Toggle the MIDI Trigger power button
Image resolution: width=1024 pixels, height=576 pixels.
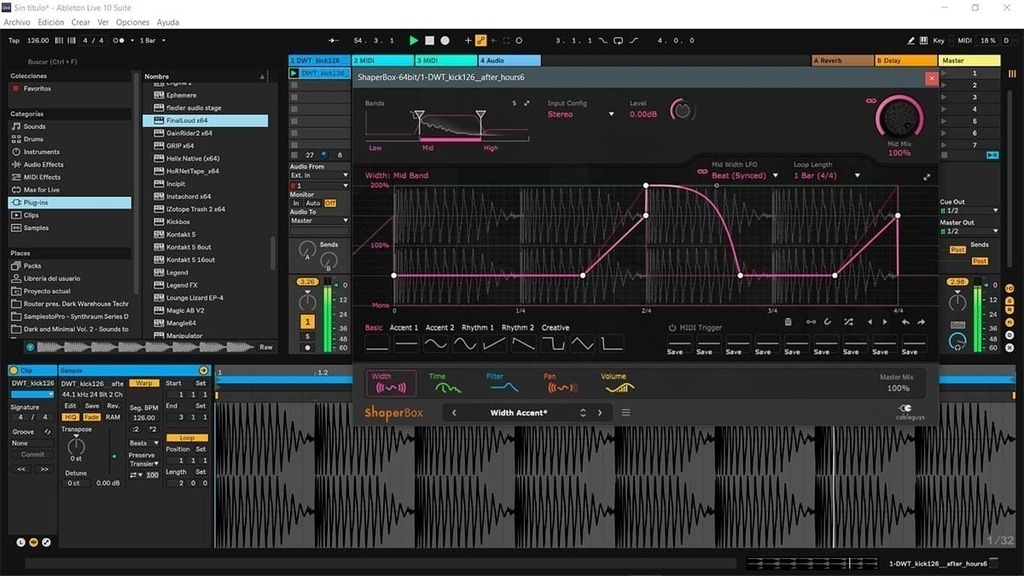click(672, 328)
